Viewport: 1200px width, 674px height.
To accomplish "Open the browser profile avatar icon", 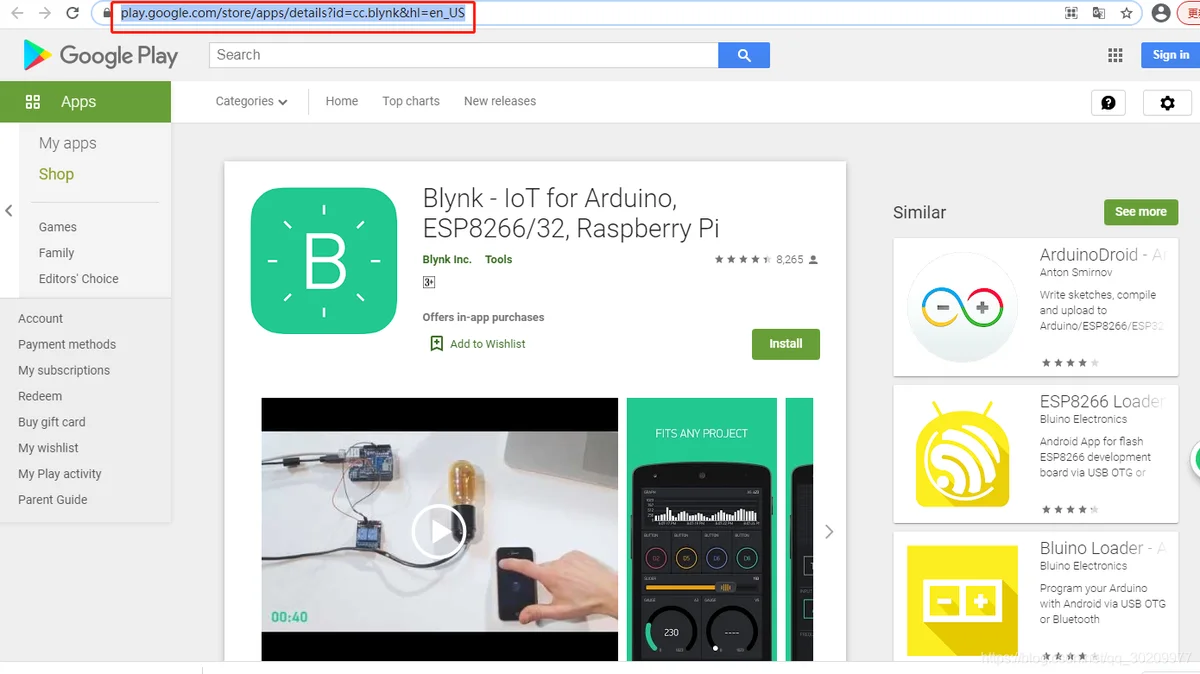I will tap(1160, 13).
